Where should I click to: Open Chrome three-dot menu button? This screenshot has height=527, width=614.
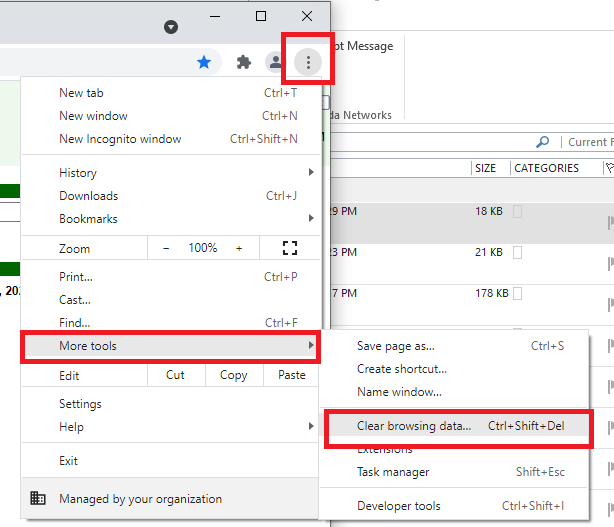coord(308,62)
